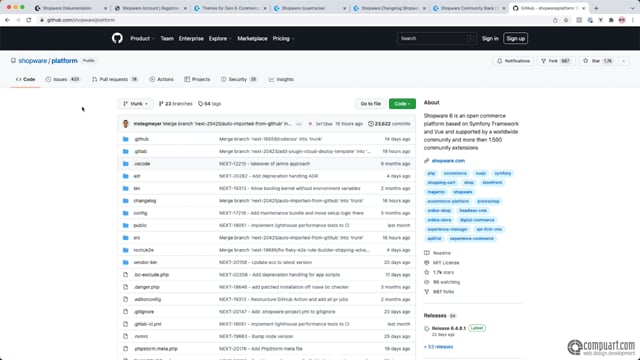Image resolution: width=640 pixels, height=360 pixels.
Task: Click the Sign in link
Action: pos(490,38)
